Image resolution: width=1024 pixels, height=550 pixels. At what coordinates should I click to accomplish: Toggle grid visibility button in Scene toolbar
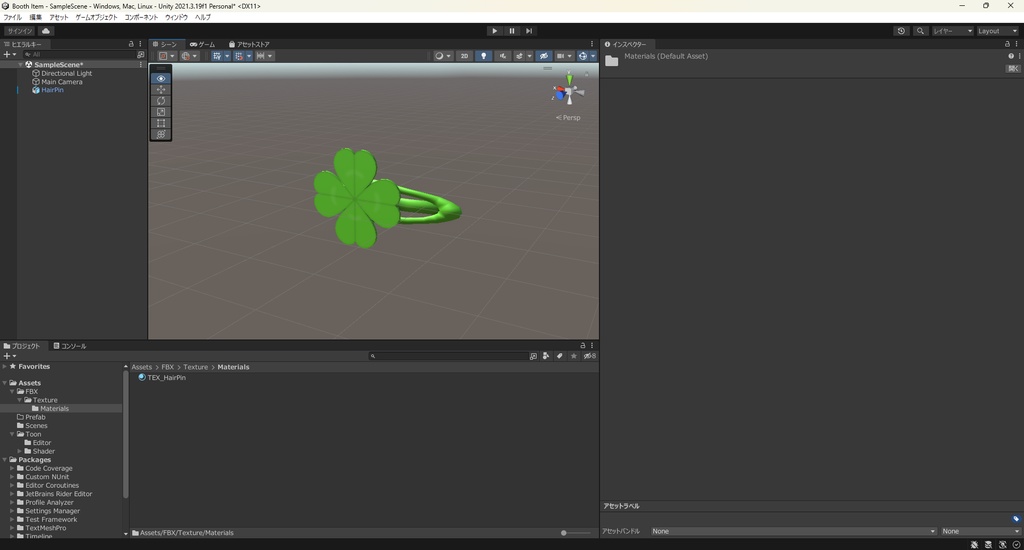217,56
